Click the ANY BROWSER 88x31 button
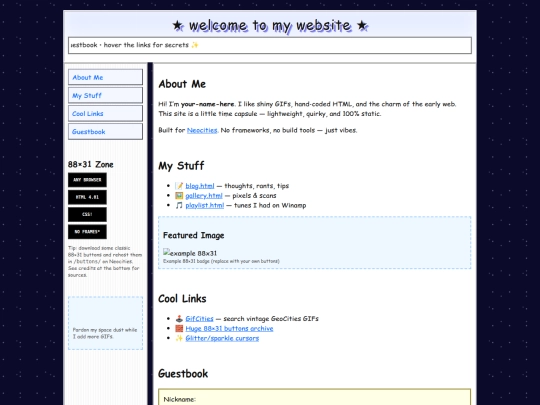This screenshot has width=540, height=405. [87, 180]
